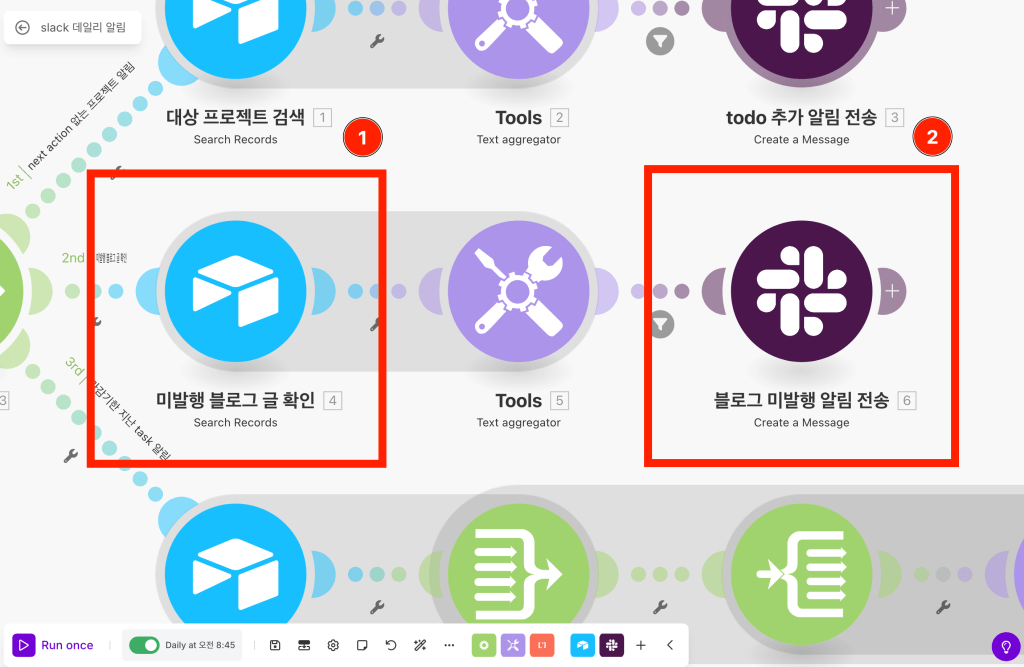Open the more options ellipsis menu
The image size is (1024, 667).
449,645
